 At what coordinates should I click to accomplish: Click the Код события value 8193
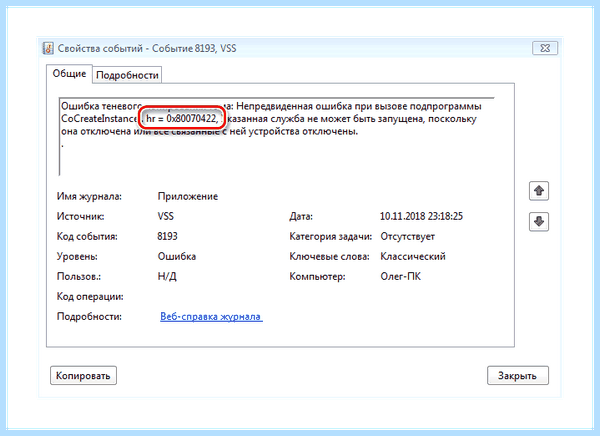click(167, 236)
